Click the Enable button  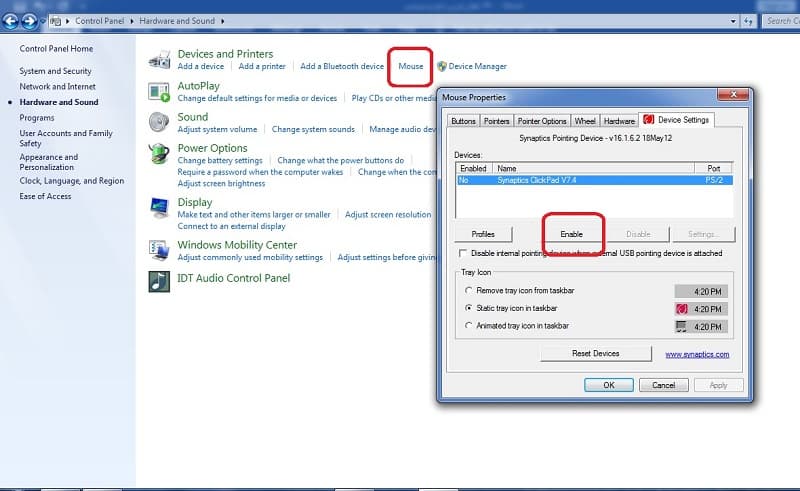(571, 234)
